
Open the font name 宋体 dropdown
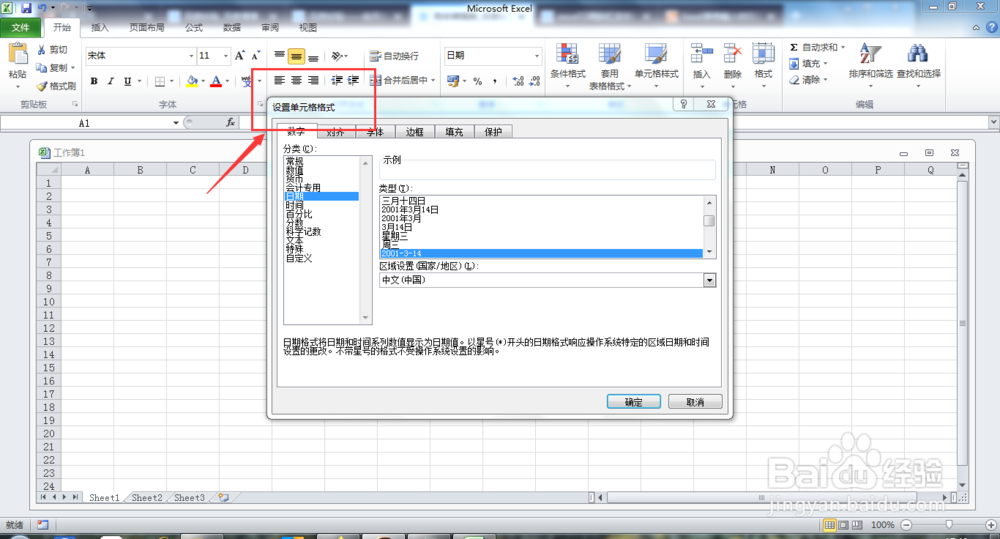pyautogui.click(x=191, y=56)
